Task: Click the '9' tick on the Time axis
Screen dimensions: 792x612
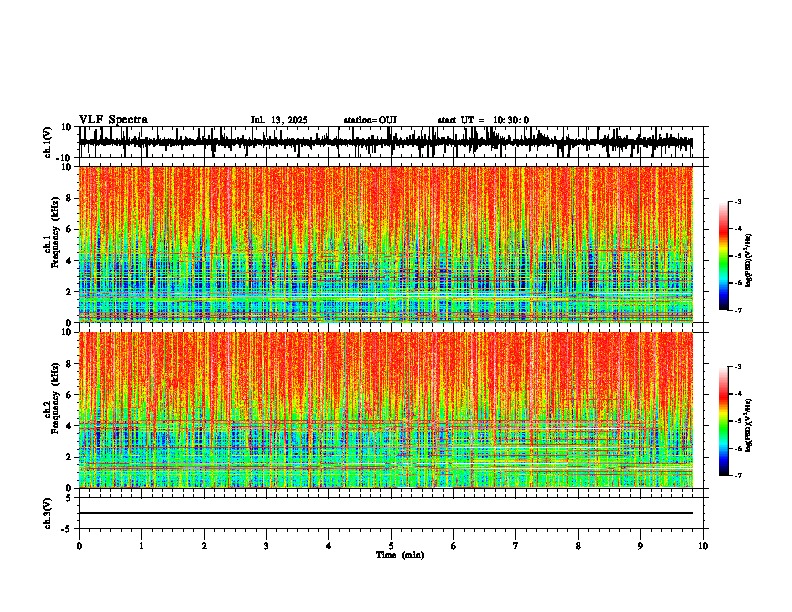Action: click(640, 546)
